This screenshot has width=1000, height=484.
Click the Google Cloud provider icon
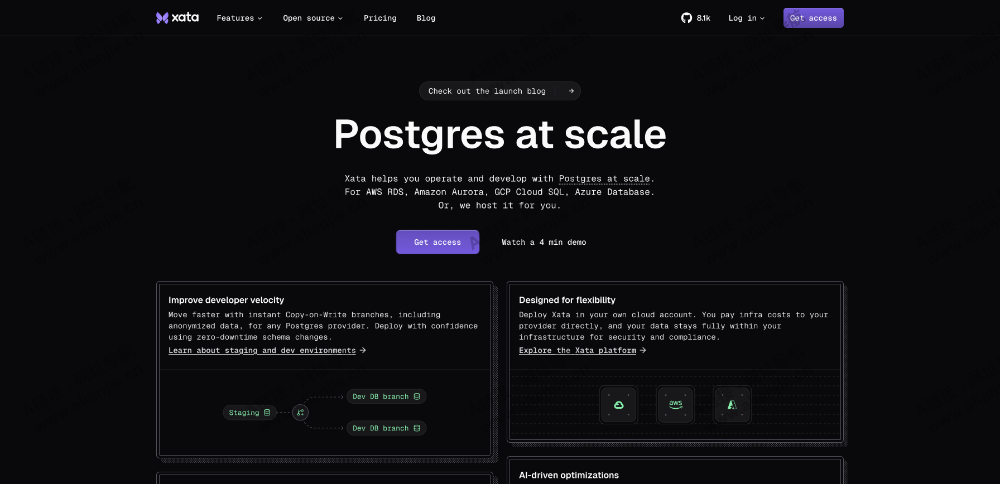pos(618,404)
